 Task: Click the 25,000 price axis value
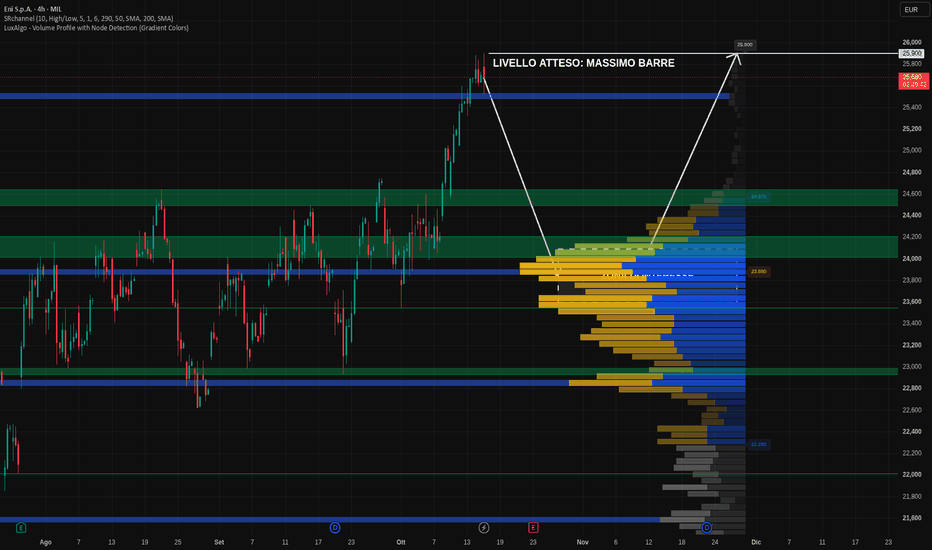pyautogui.click(x=912, y=150)
